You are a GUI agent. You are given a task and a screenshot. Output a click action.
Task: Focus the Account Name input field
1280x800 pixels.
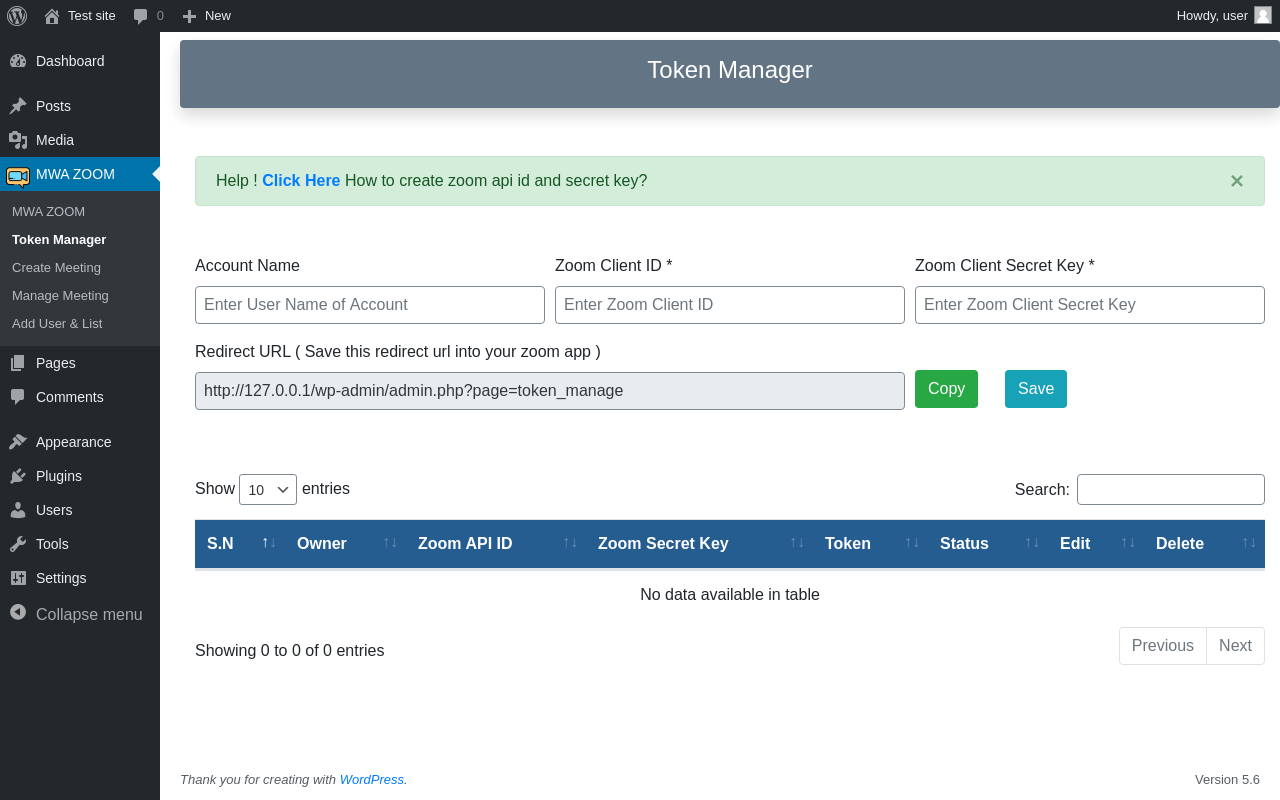point(370,305)
